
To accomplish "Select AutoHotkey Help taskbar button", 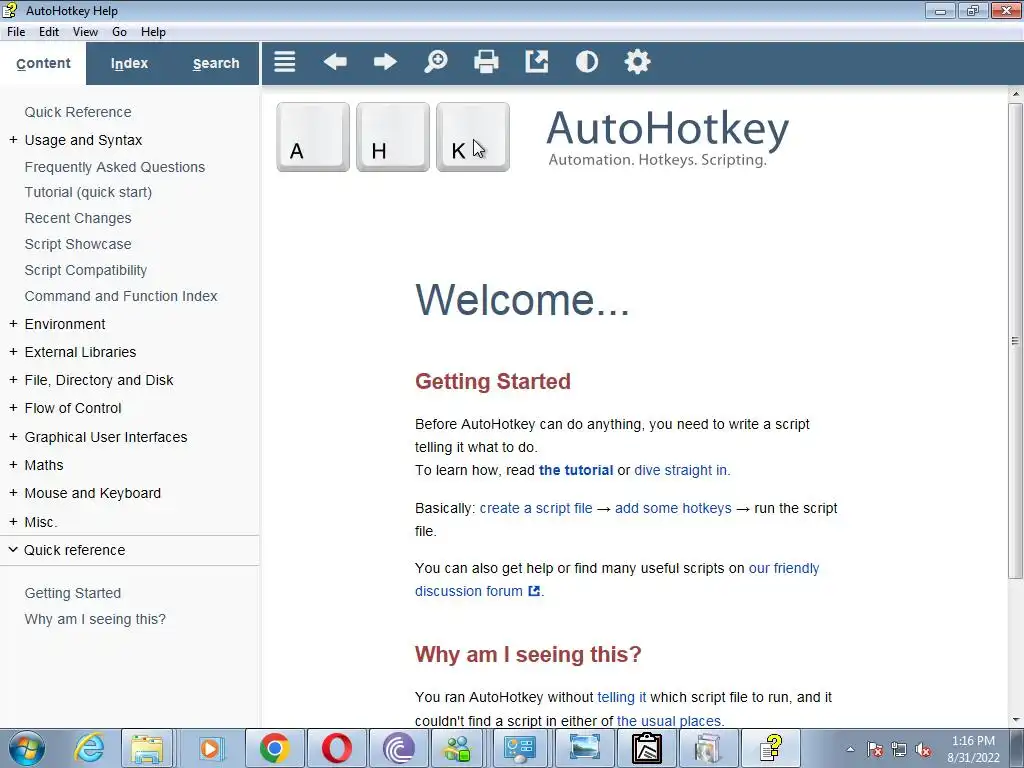I will click(x=771, y=748).
